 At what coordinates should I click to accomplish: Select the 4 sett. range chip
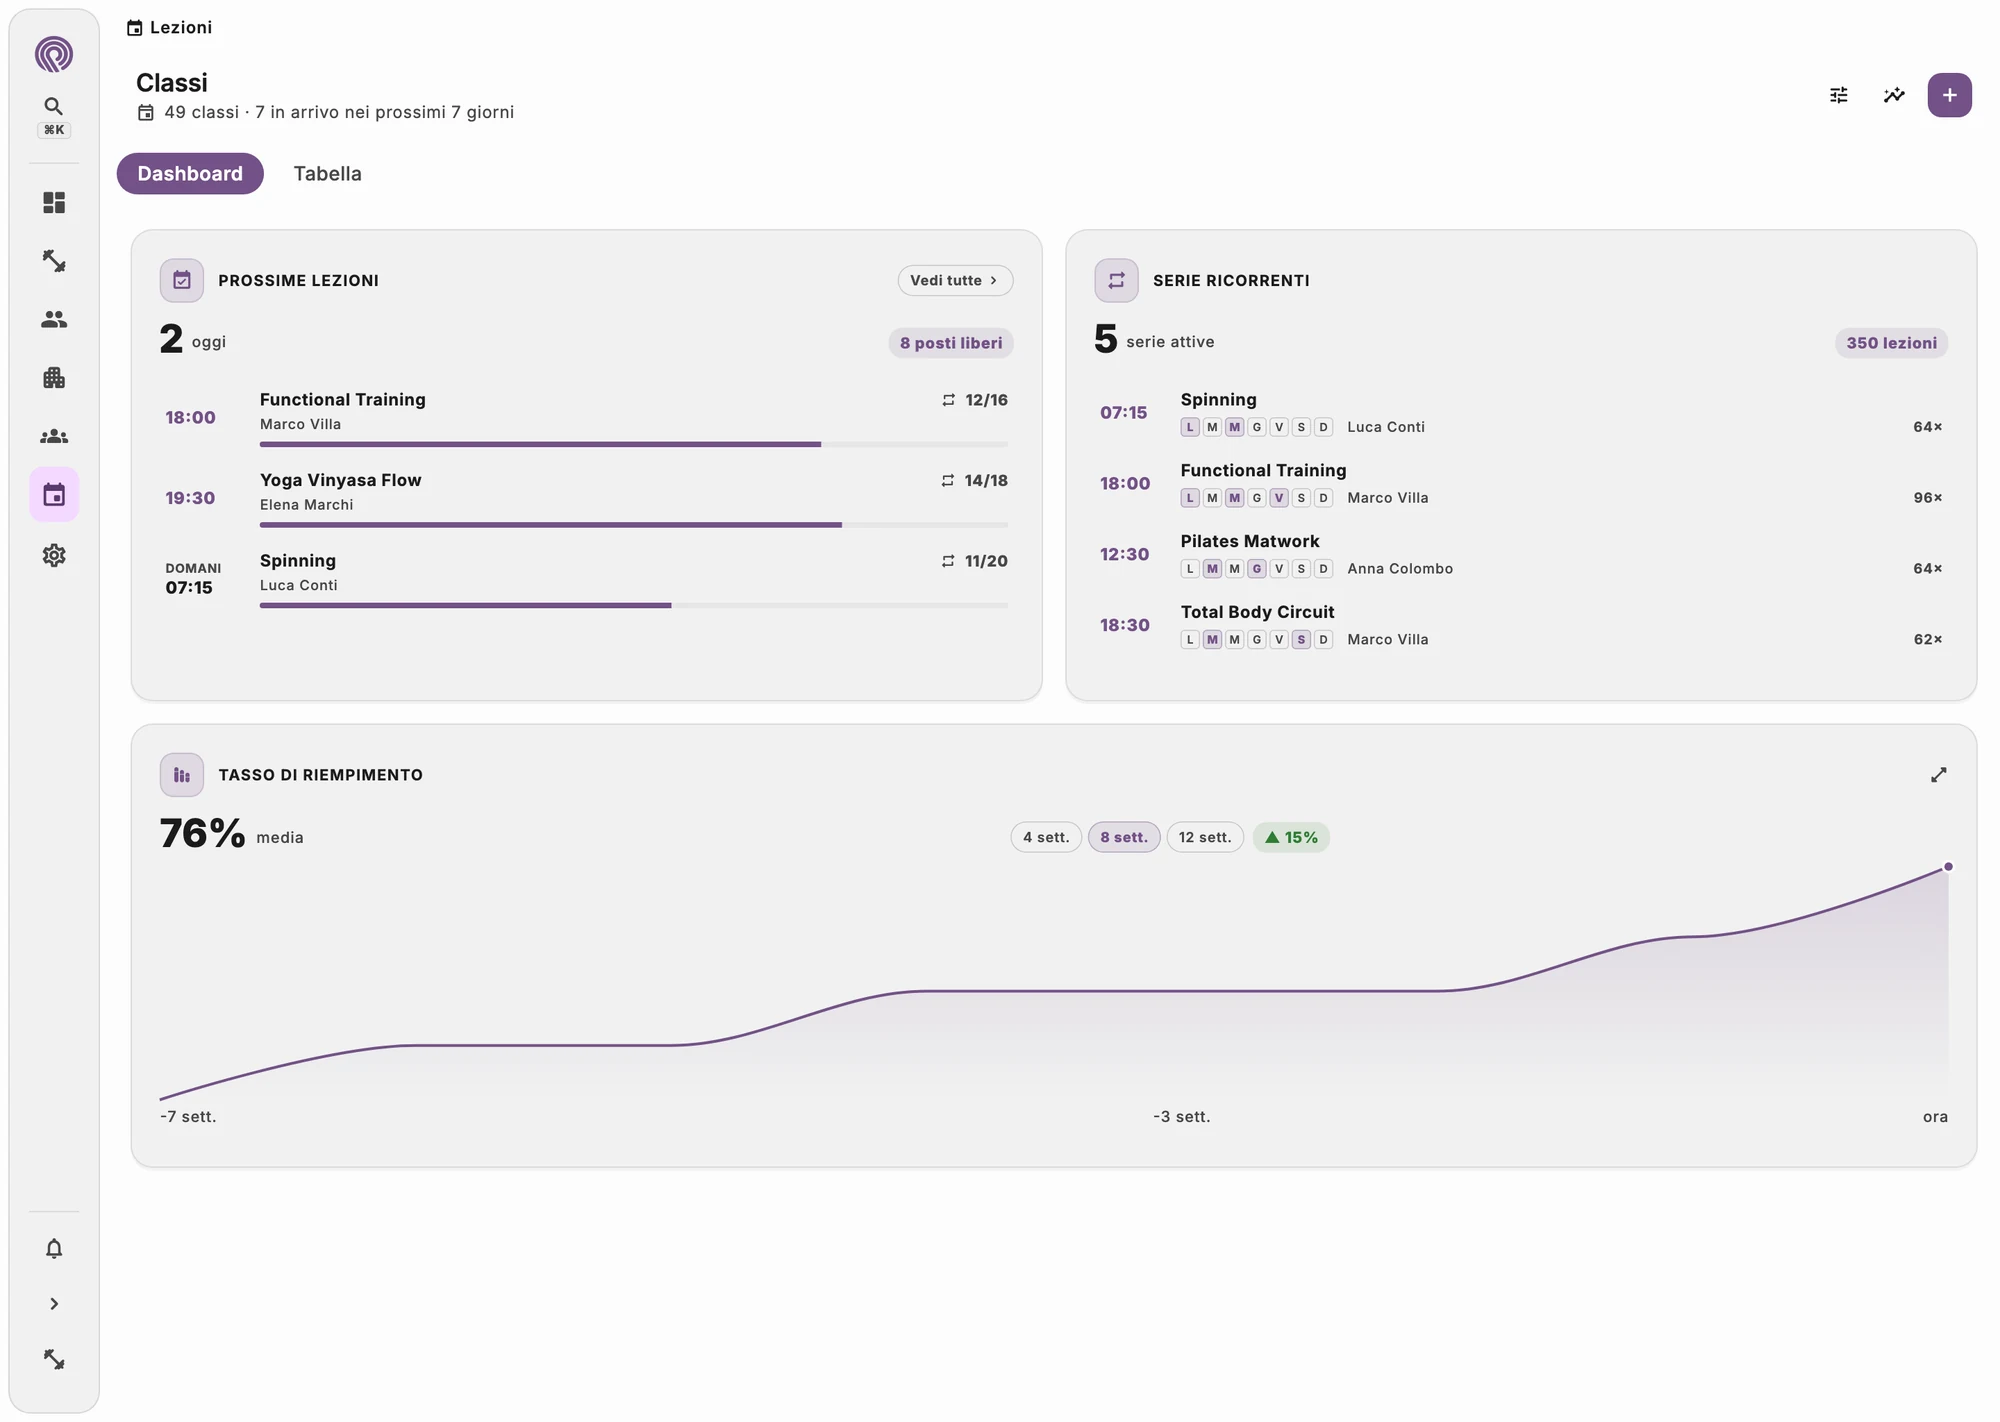(1046, 837)
